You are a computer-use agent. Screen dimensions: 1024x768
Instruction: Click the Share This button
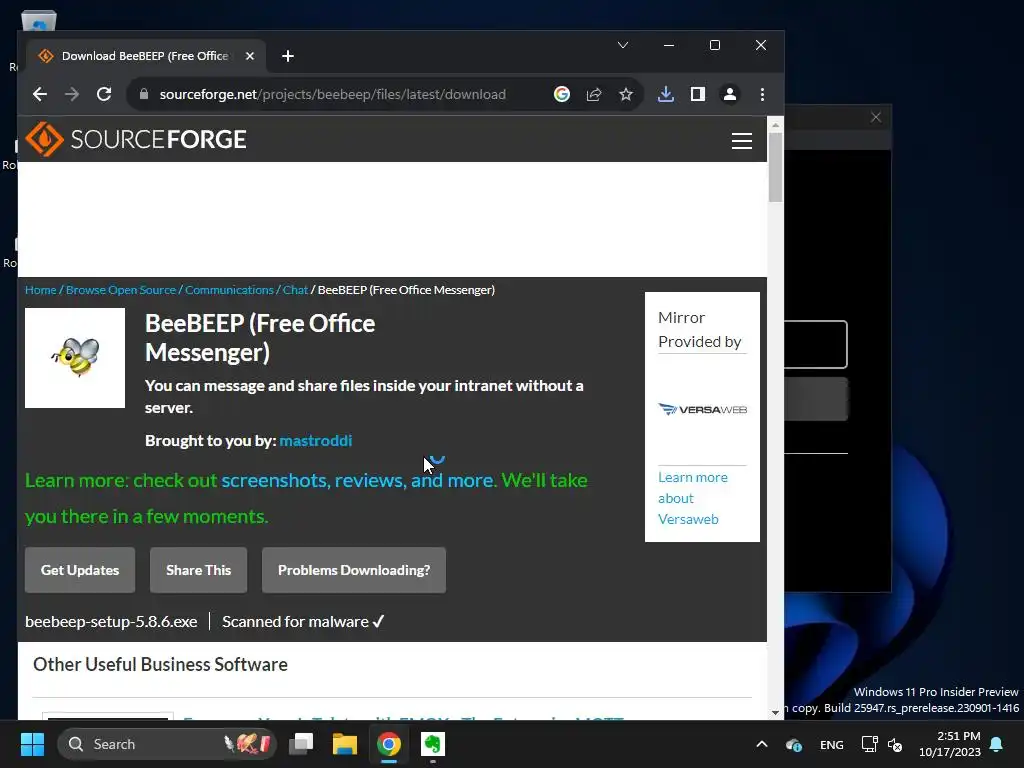pos(199,570)
